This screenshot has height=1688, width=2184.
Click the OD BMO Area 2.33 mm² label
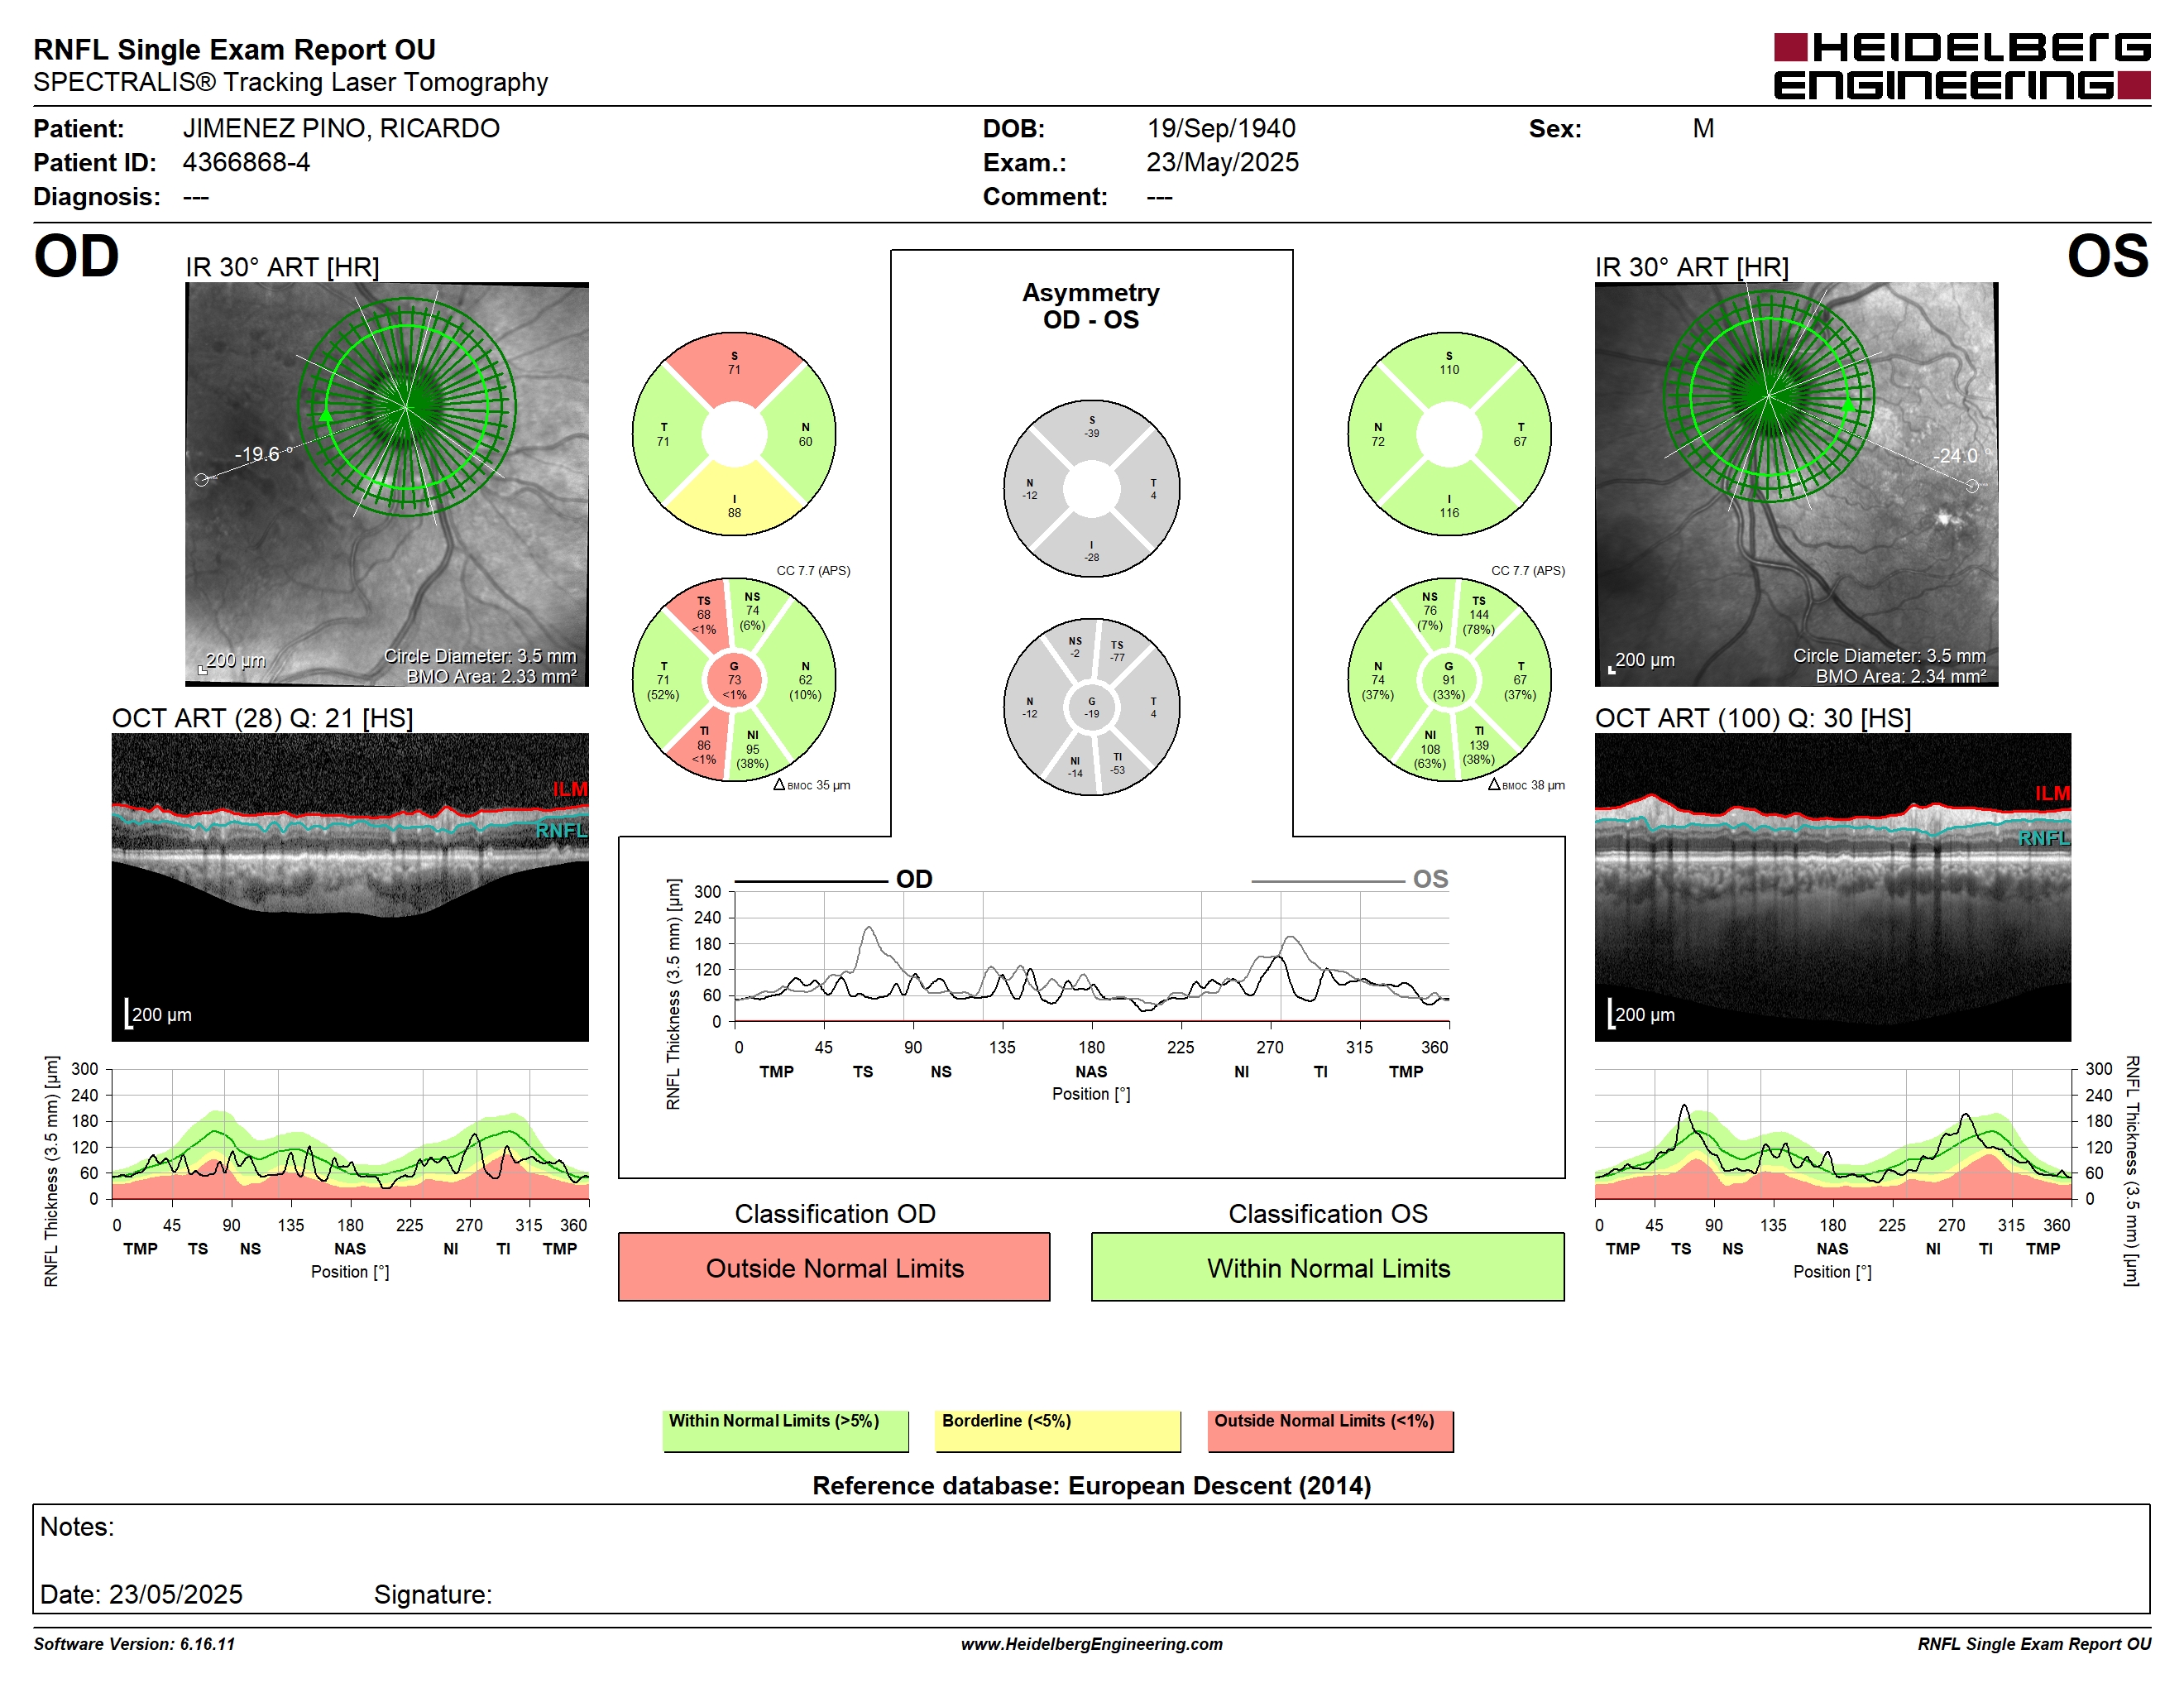click(x=492, y=676)
